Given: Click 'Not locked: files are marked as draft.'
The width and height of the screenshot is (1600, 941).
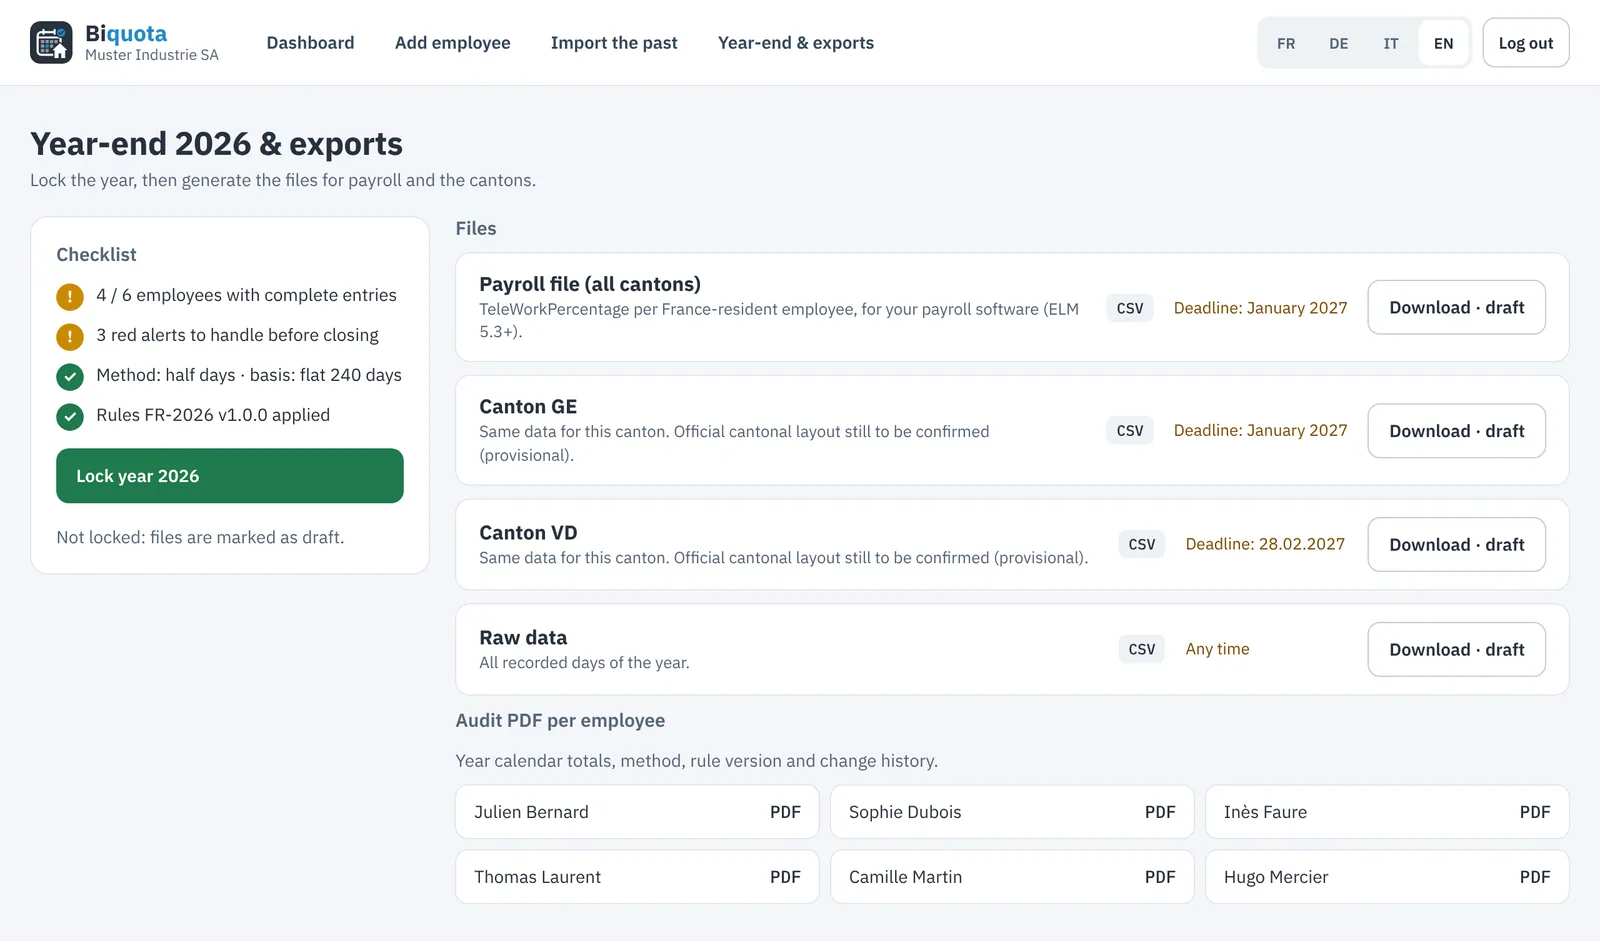Looking at the screenshot, I should tap(200, 537).
